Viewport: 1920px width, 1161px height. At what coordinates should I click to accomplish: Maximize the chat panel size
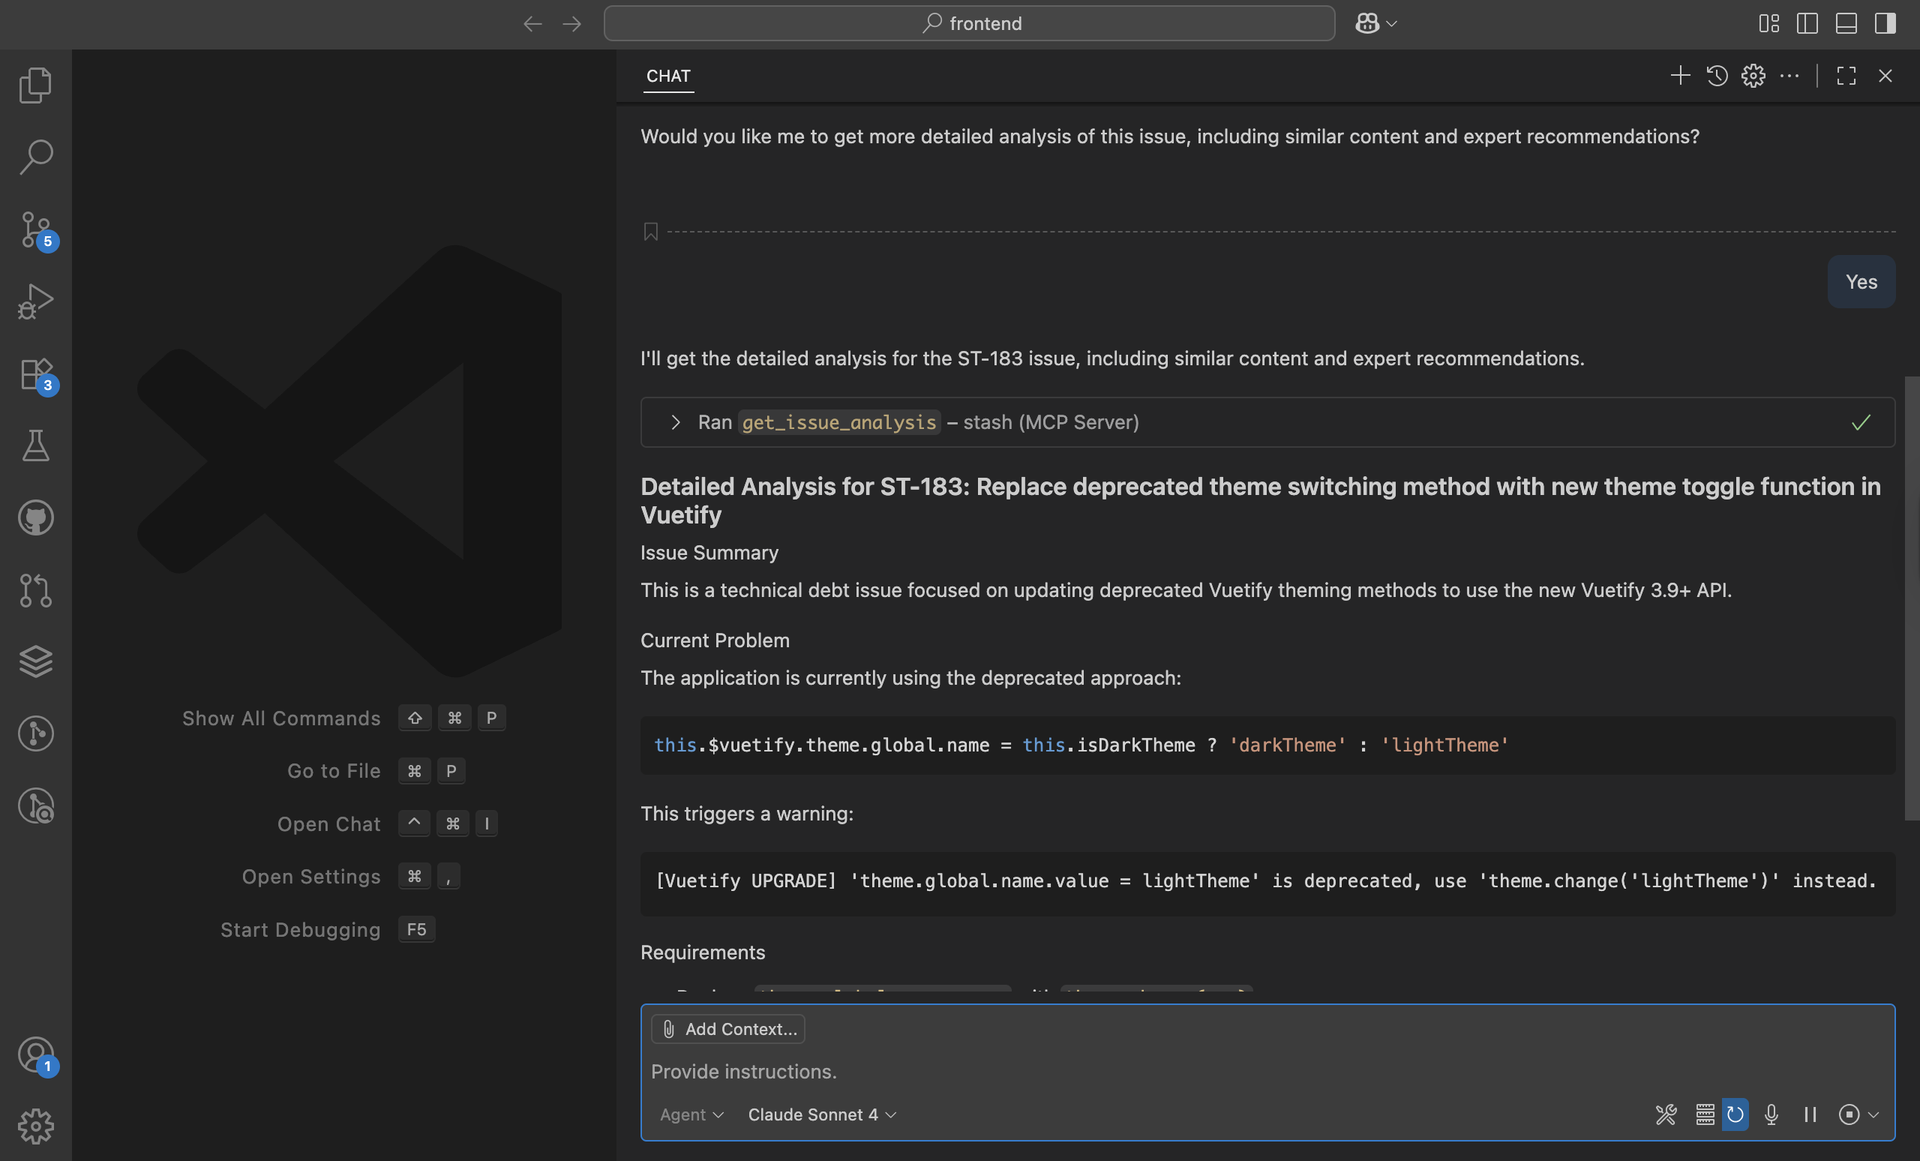pyautogui.click(x=1846, y=76)
